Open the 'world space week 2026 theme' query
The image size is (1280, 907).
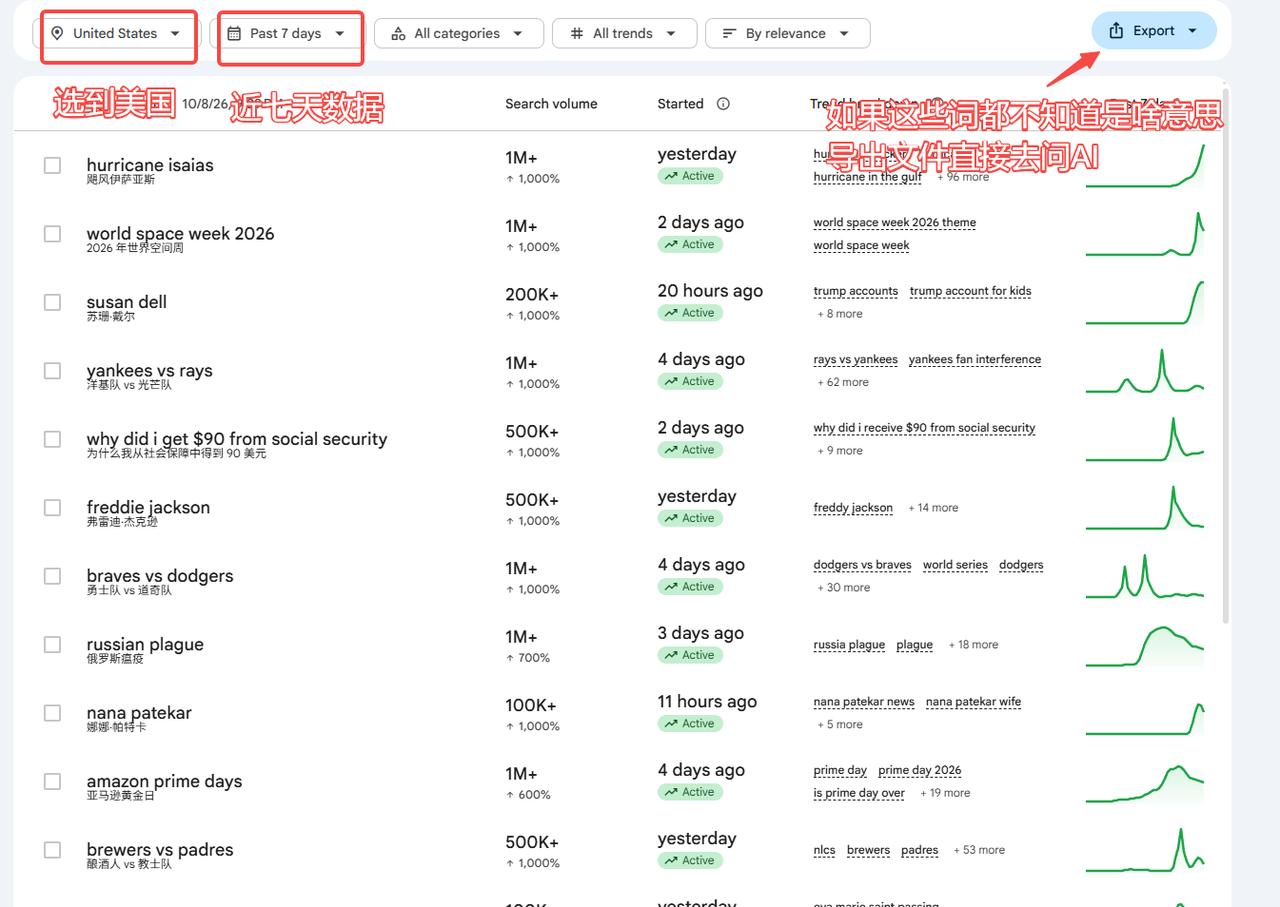click(x=895, y=223)
